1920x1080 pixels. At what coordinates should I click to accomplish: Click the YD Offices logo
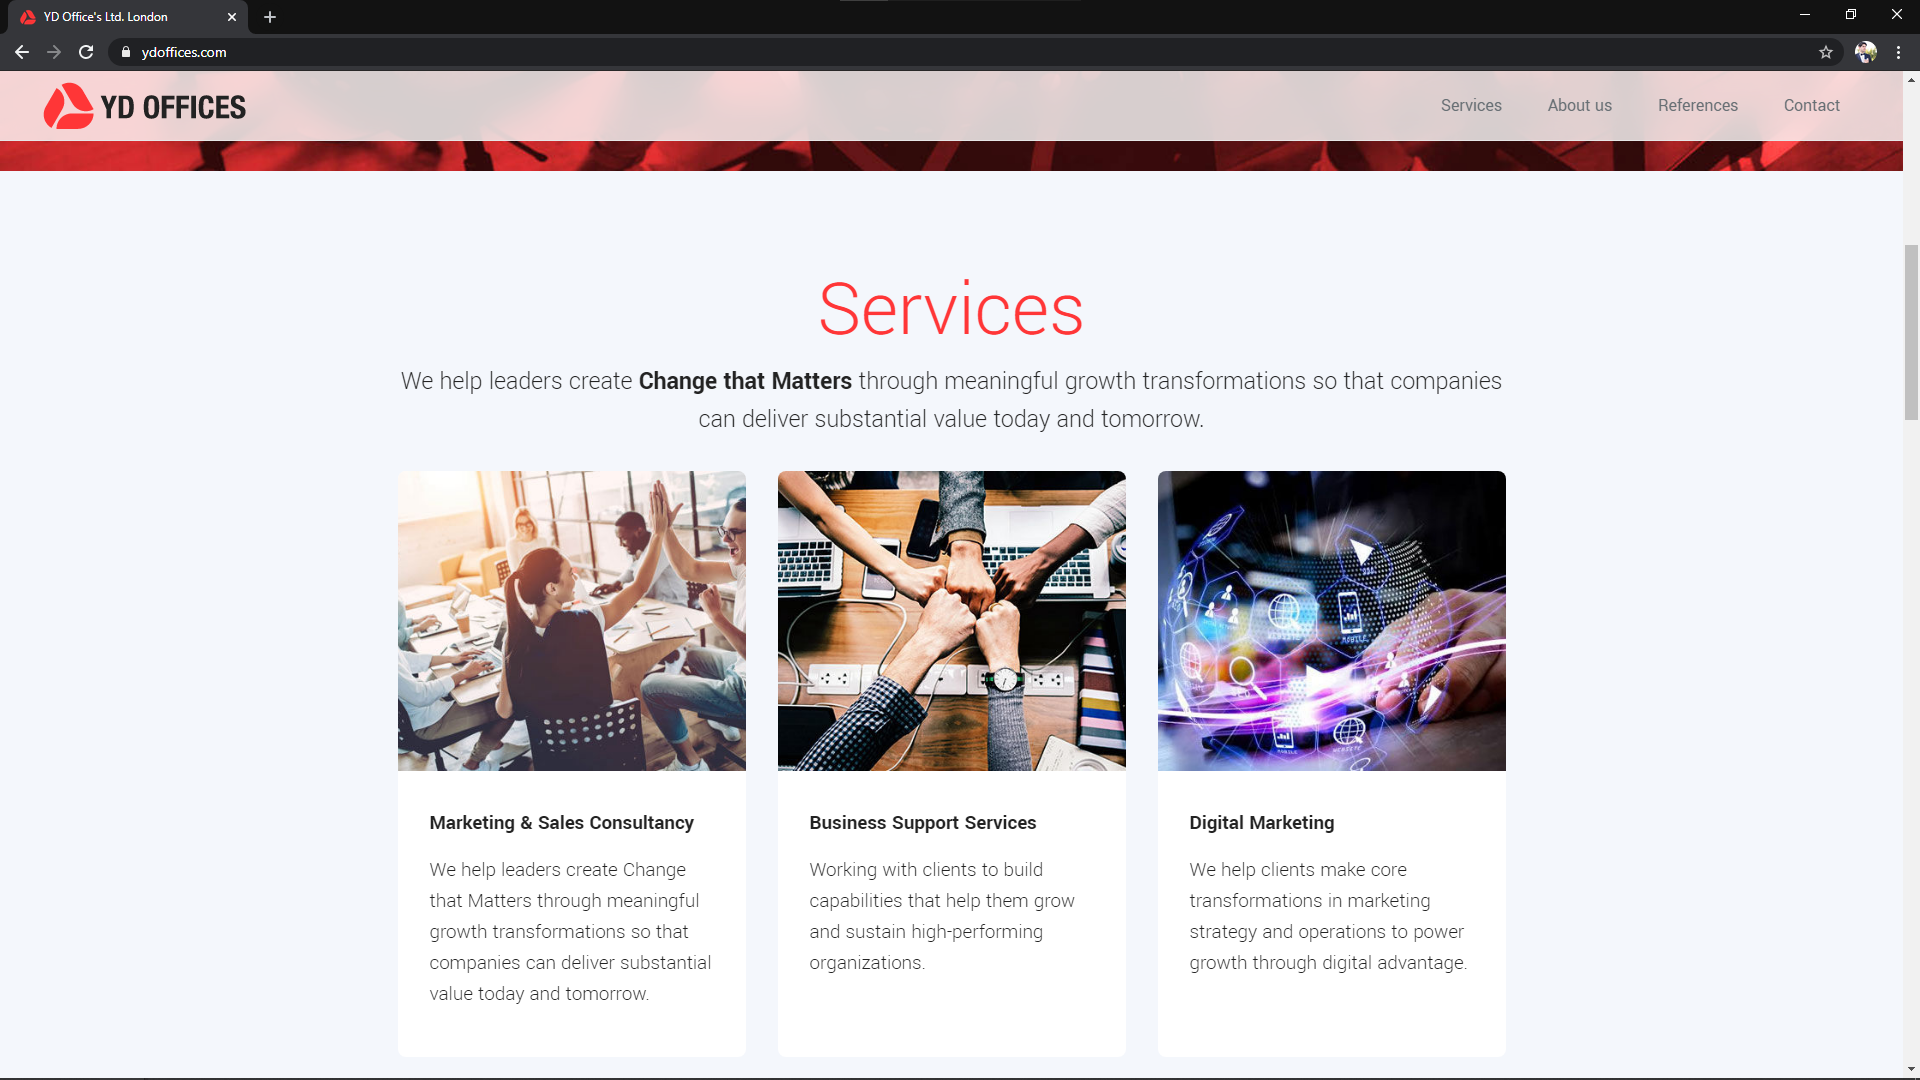pos(145,106)
